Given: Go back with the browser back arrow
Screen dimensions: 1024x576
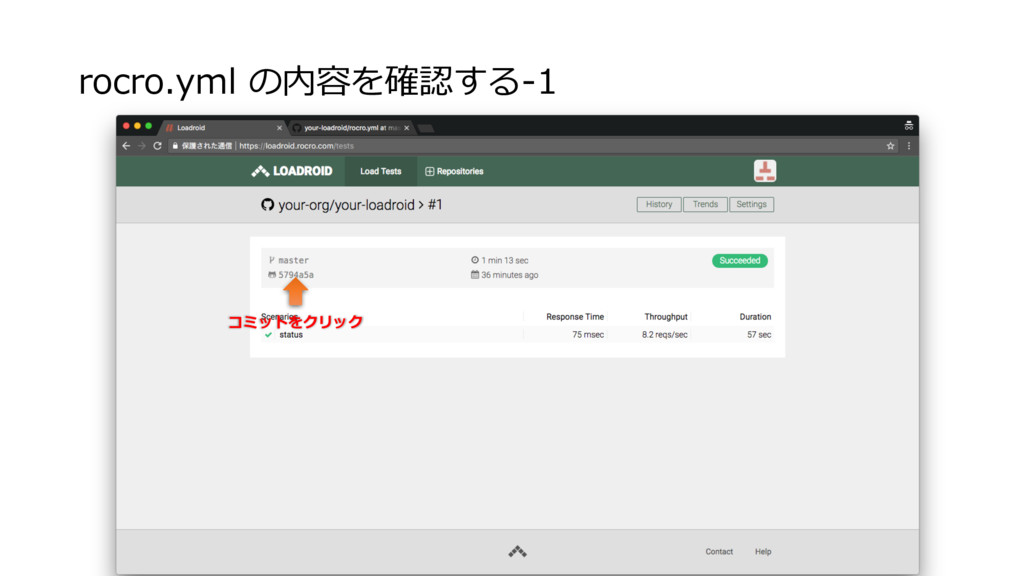Looking at the screenshot, I should 126,146.
